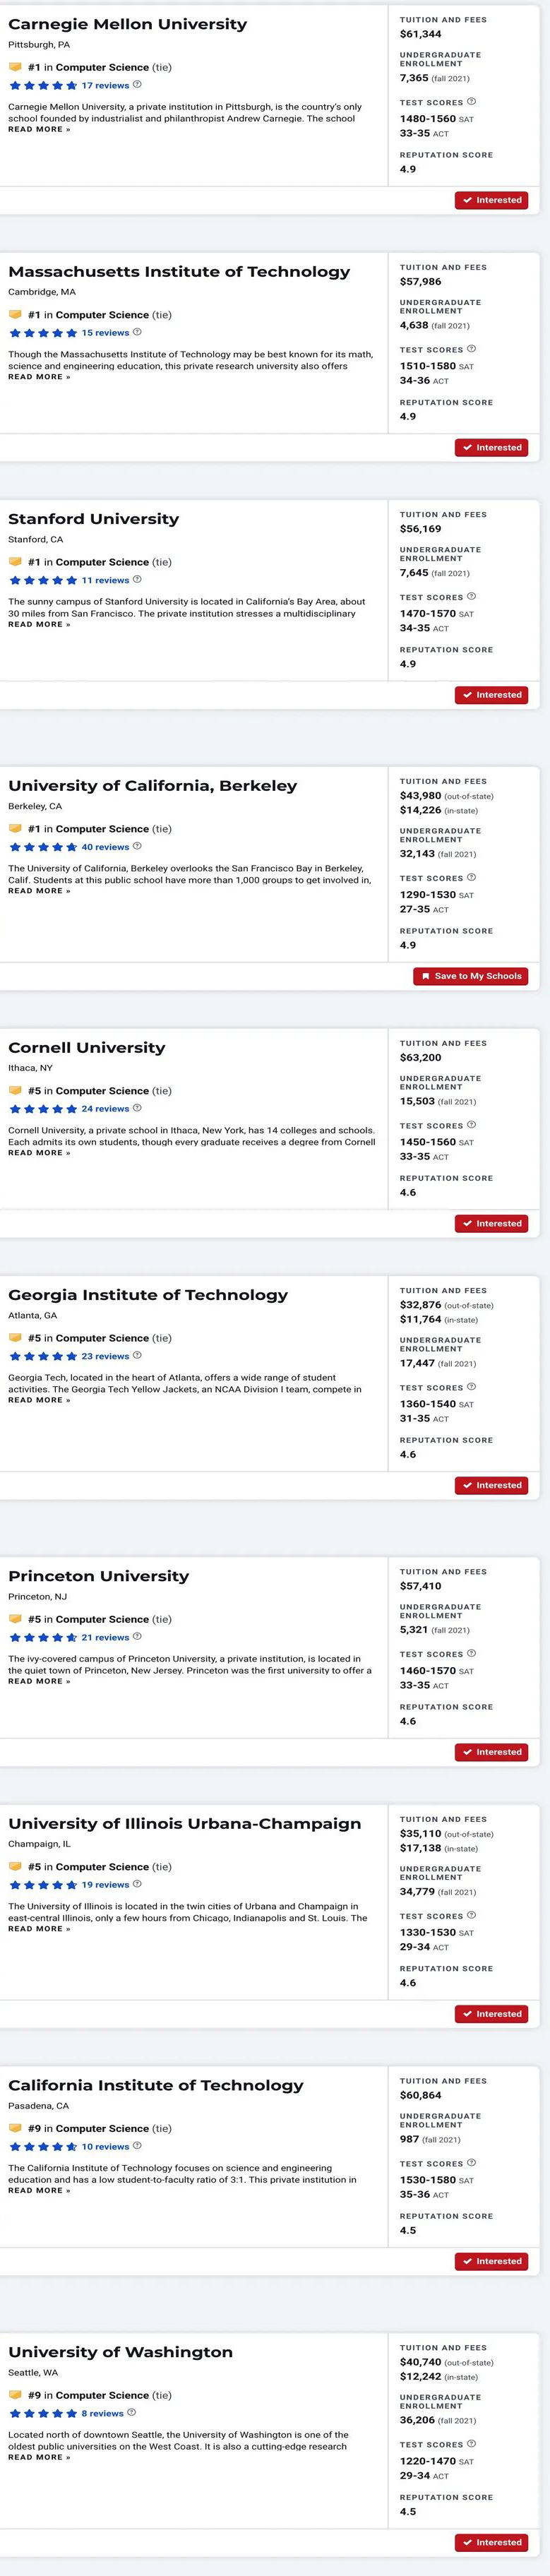This screenshot has height=2576, width=550.
Task: Toggle Interested button for Carnegie Mellon University
Action: tap(492, 200)
